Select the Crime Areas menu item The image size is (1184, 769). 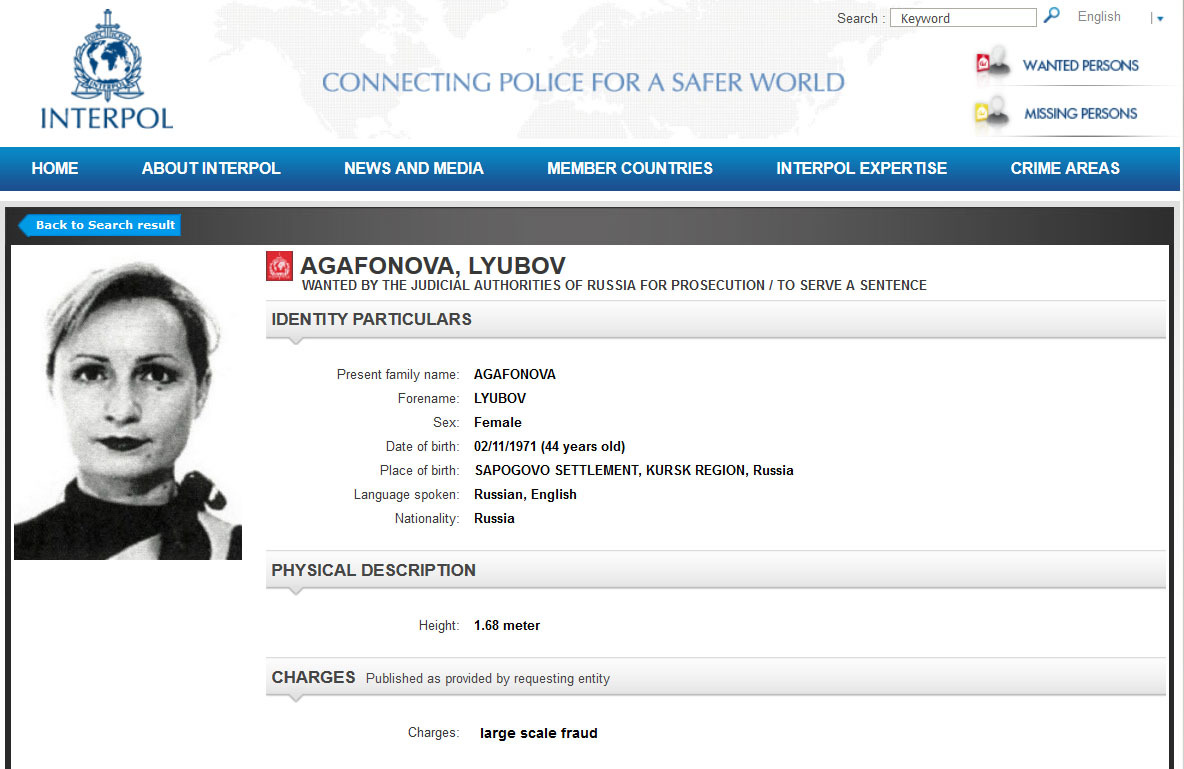pos(1065,168)
